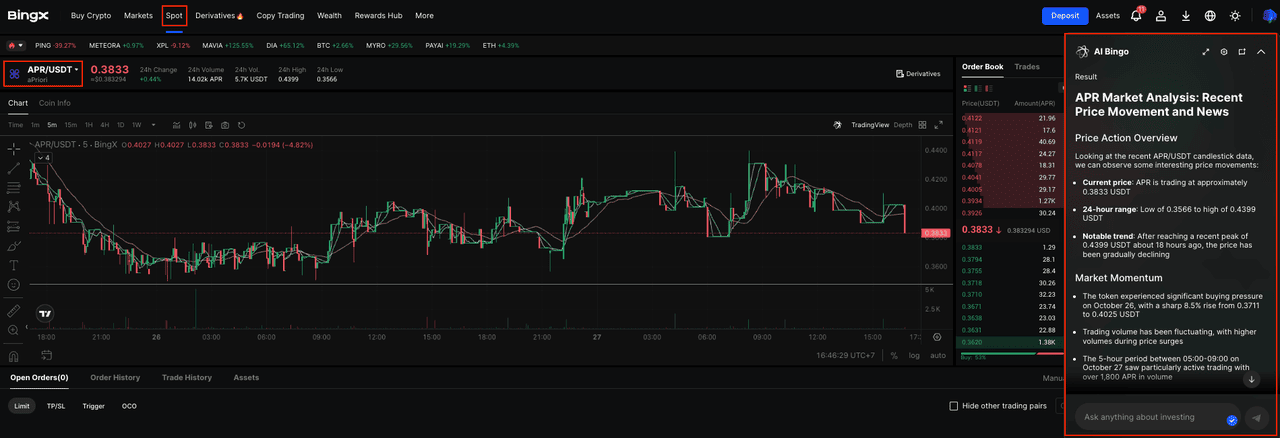Toggle light theme with sun icon
This screenshot has width=1280, height=438.
point(1235,16)
